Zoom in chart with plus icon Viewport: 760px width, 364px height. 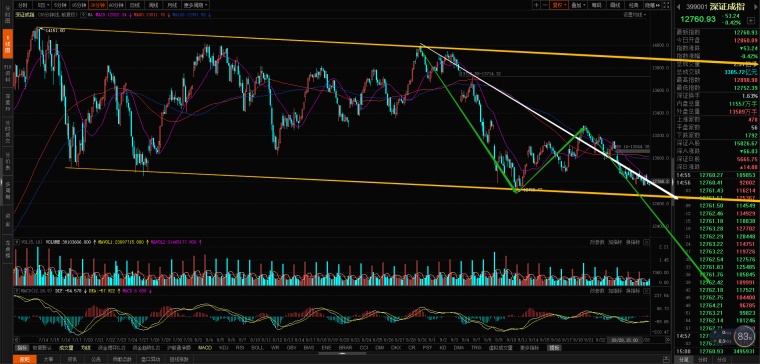coord(537,5)
